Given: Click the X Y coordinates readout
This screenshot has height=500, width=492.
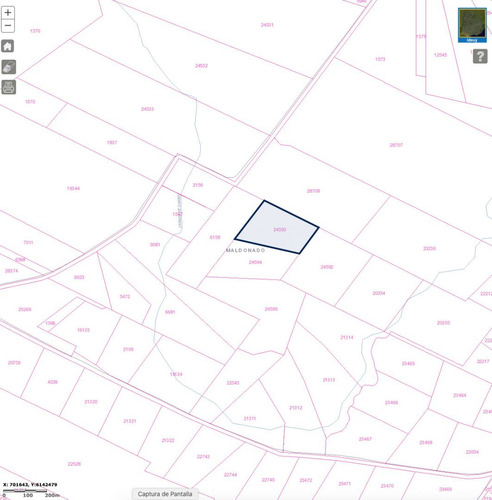Looking at the screenshot, I should pyautogui.click(x=30, y=485).
